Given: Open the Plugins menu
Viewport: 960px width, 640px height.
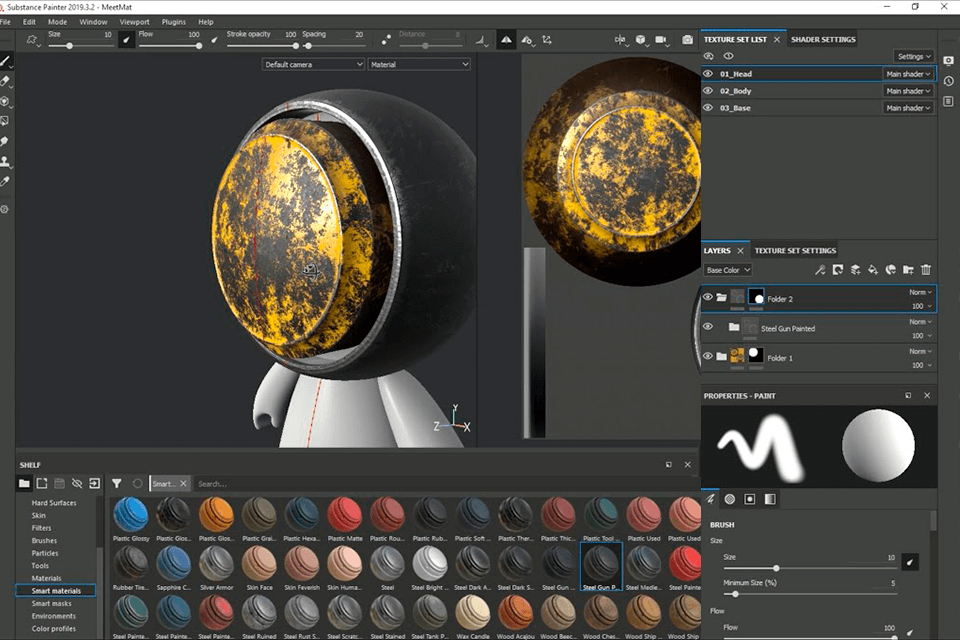Looking at the screenshot, I should click(x=173, y=21).
